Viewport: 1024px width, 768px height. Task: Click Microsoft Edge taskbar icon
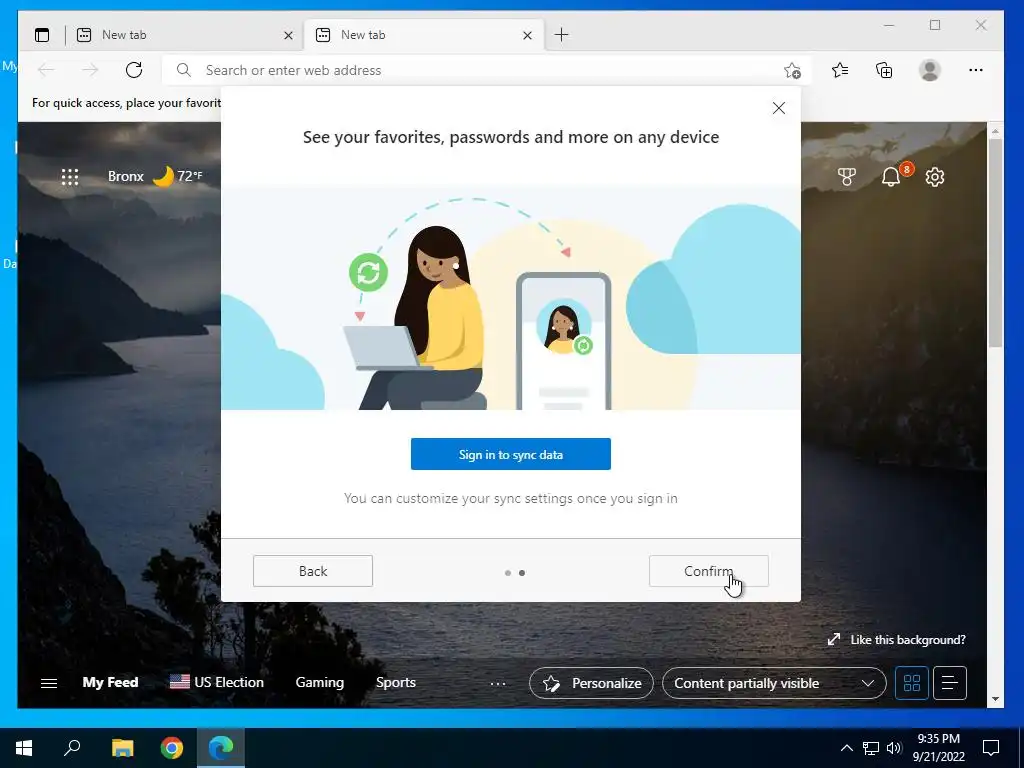point(221,748)
